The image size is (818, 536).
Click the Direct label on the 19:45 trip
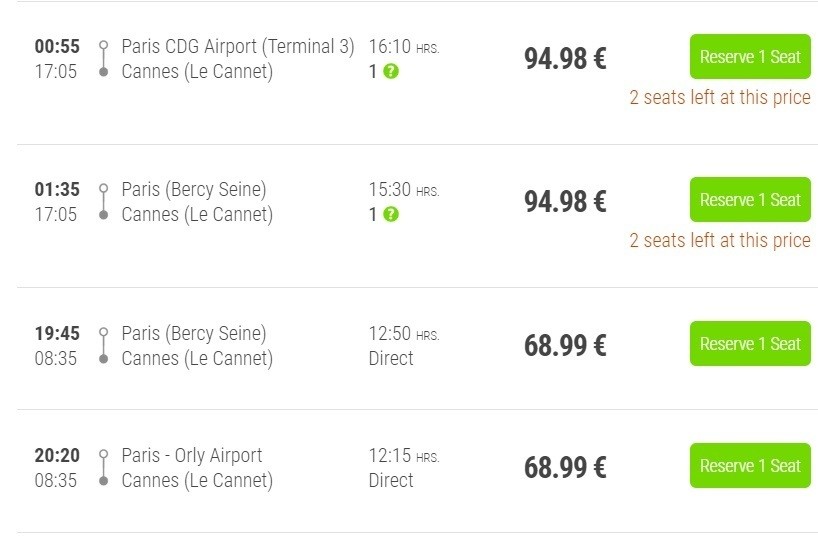391,359
